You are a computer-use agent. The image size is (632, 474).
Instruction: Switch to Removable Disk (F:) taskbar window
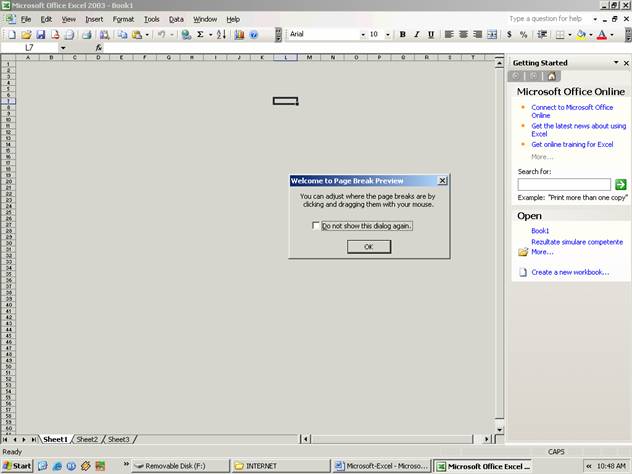pyautogui.click(x=181, y=466)
